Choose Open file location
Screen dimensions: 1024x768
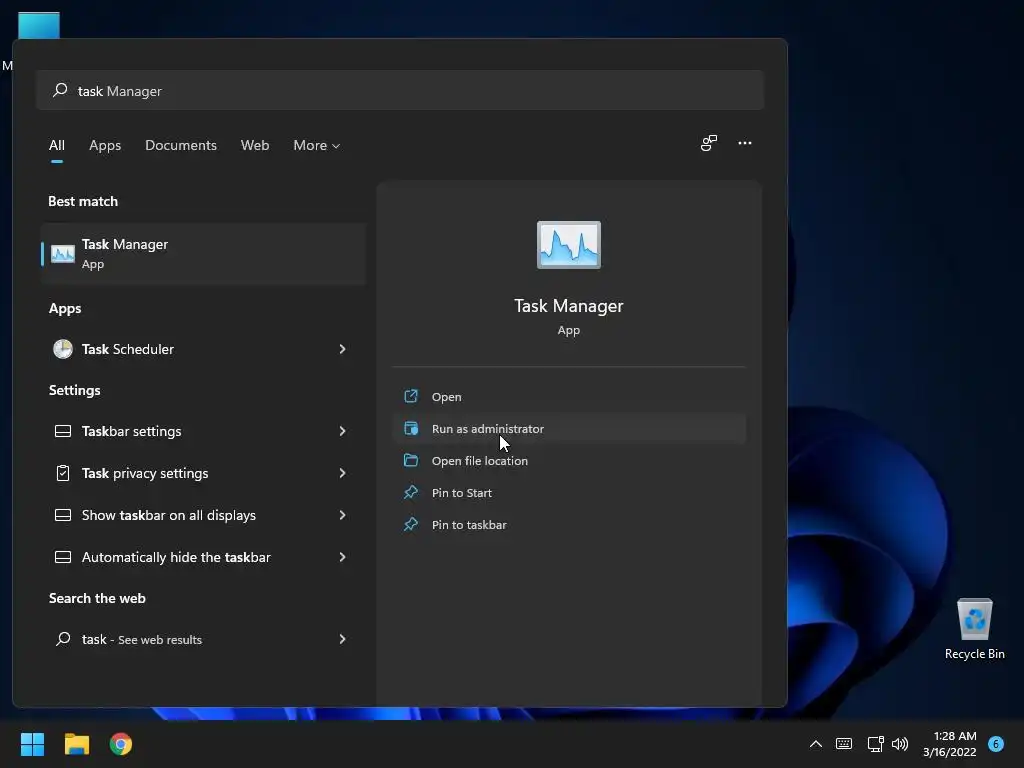[x=569, y=460]
